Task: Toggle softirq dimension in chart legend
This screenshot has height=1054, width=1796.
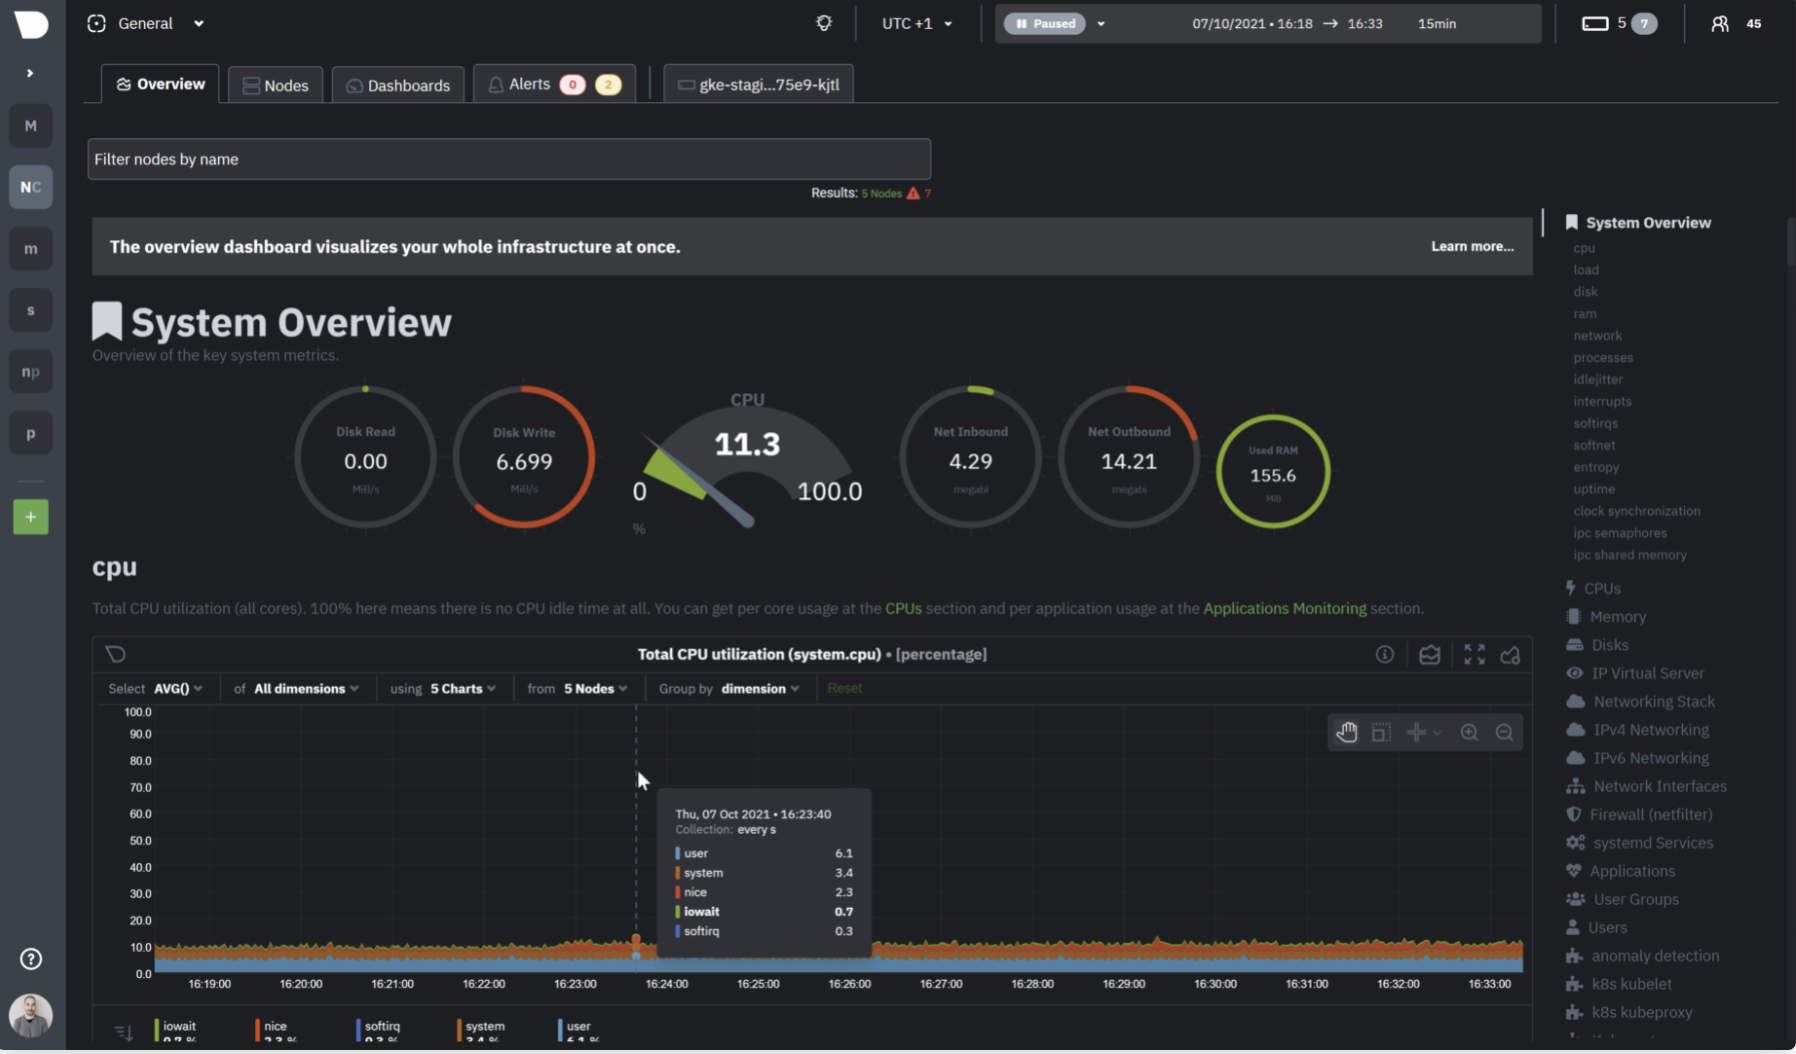Action: pos(381,1026)
